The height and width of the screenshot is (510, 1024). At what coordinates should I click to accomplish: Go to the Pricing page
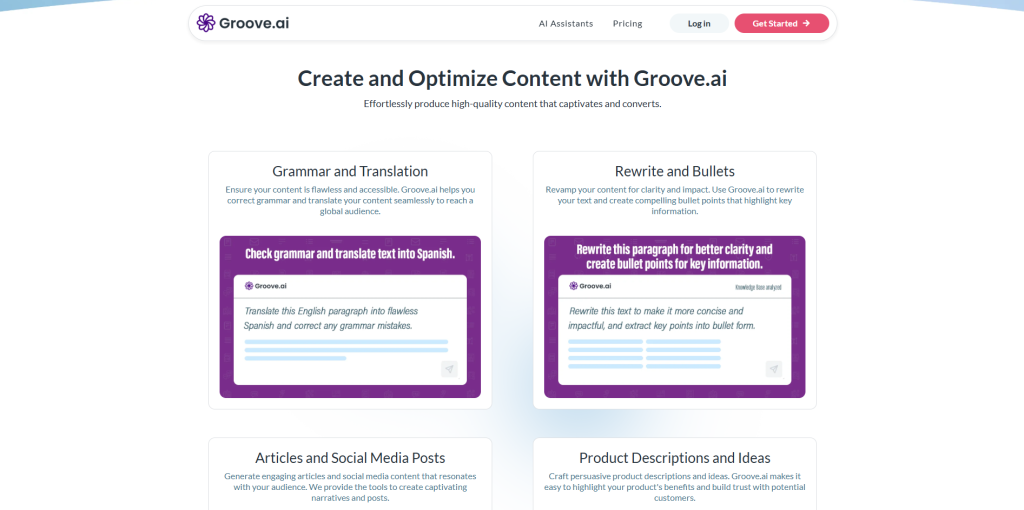627,24
